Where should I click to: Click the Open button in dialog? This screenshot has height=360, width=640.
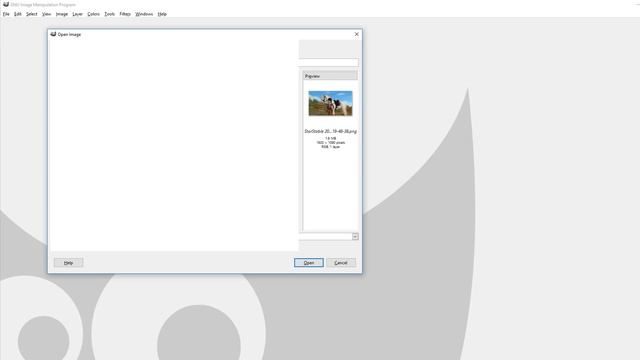coord(309,262)
